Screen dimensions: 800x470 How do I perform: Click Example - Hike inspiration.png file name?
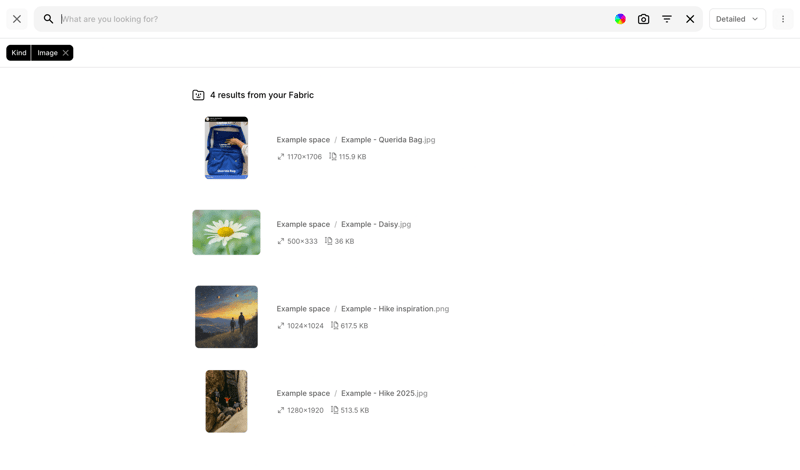[x=394, y=309]
